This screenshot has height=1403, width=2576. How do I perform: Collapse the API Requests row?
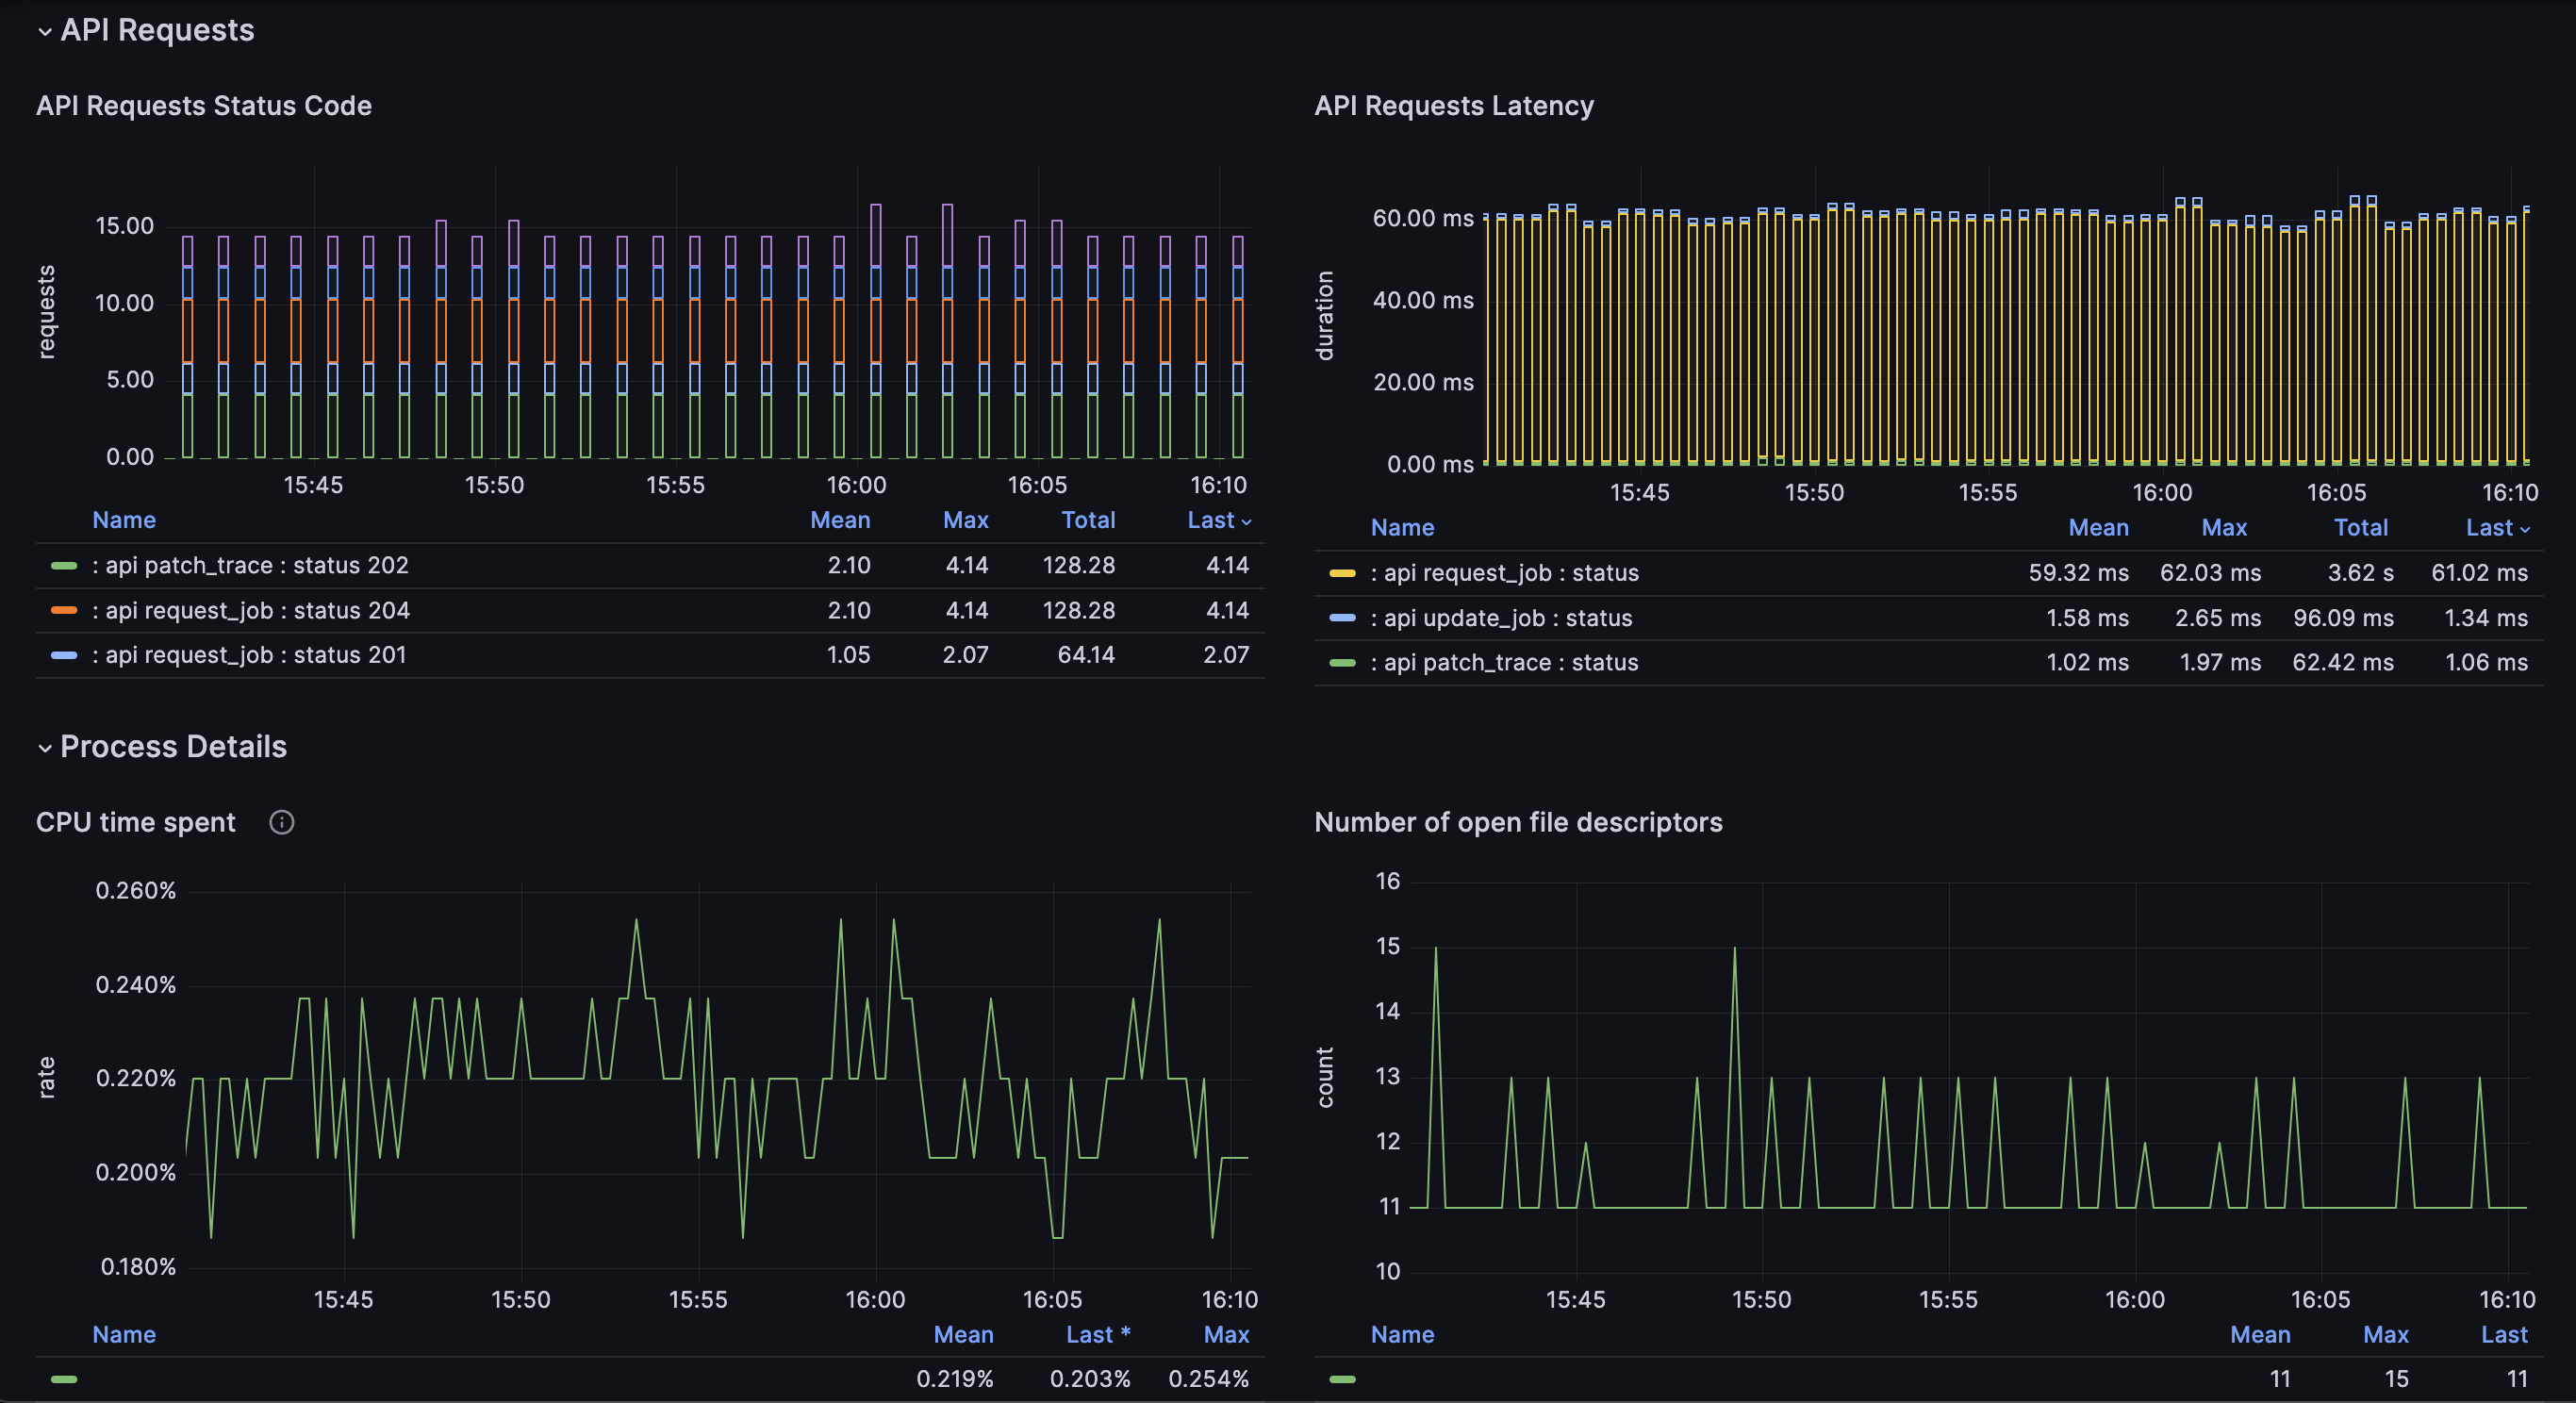45,31
